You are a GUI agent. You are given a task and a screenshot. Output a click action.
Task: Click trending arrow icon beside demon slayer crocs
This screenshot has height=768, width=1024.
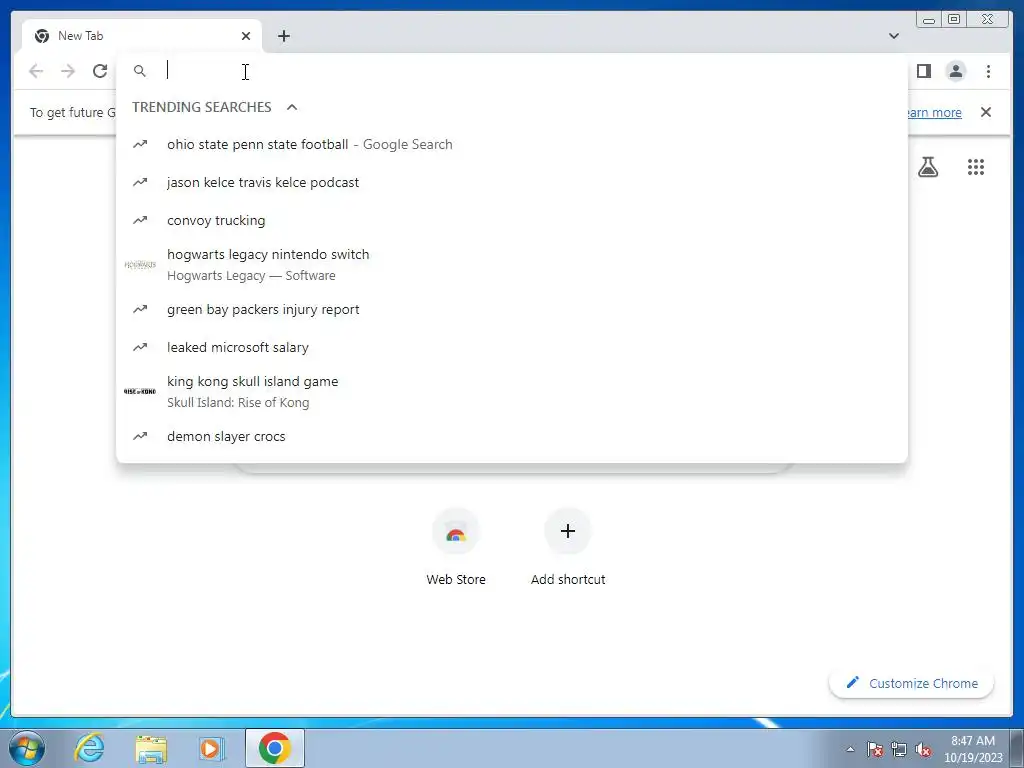[x=140, y=436]
